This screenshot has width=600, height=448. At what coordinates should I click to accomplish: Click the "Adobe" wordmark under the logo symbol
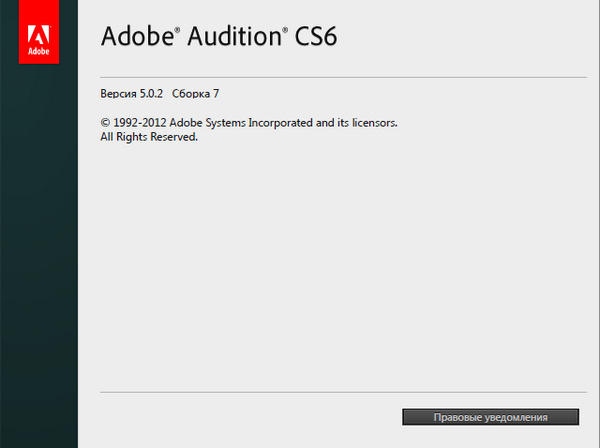tap(39, 49)
